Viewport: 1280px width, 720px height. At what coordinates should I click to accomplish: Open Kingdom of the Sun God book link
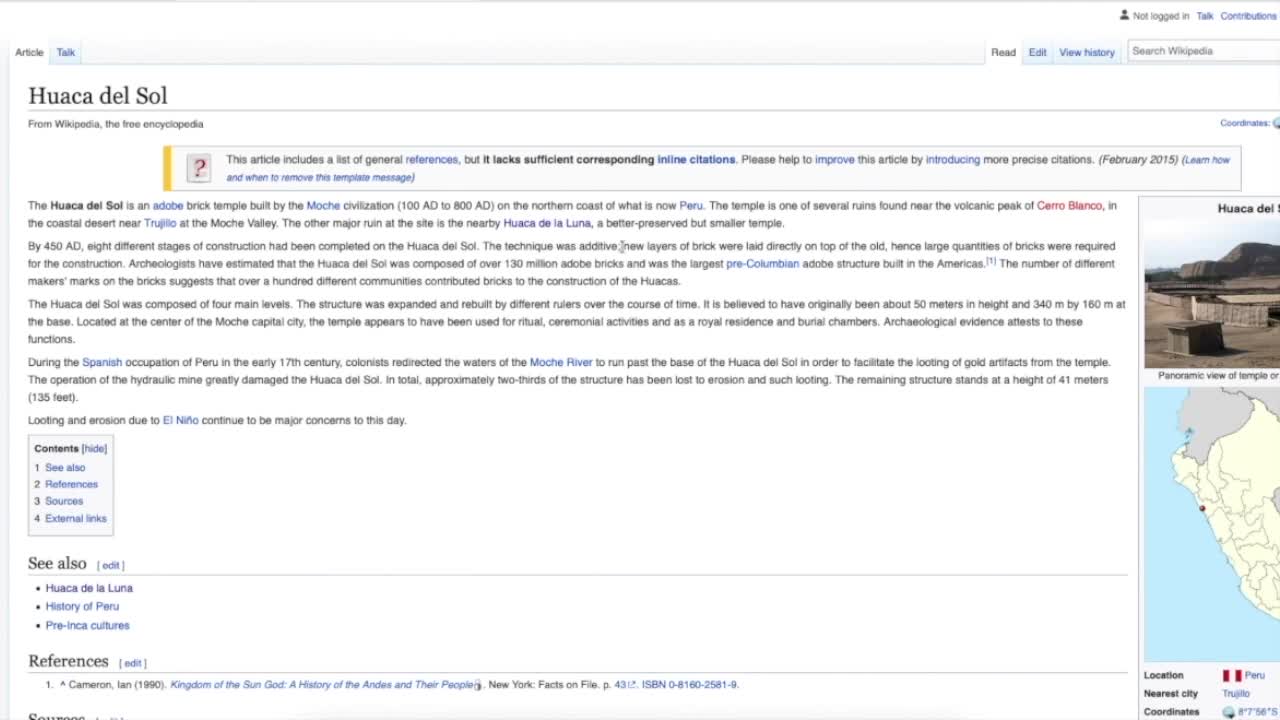(x=321, y=685)
